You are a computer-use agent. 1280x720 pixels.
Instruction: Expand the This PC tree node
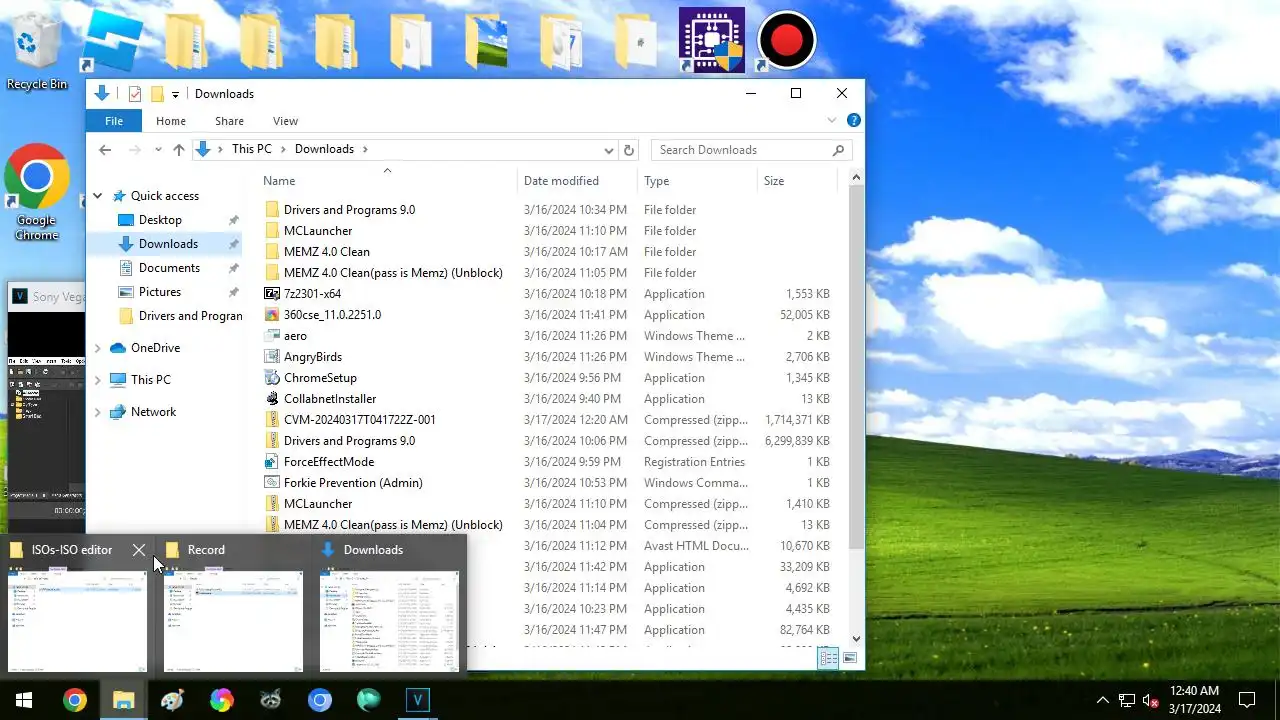[98, 380]
